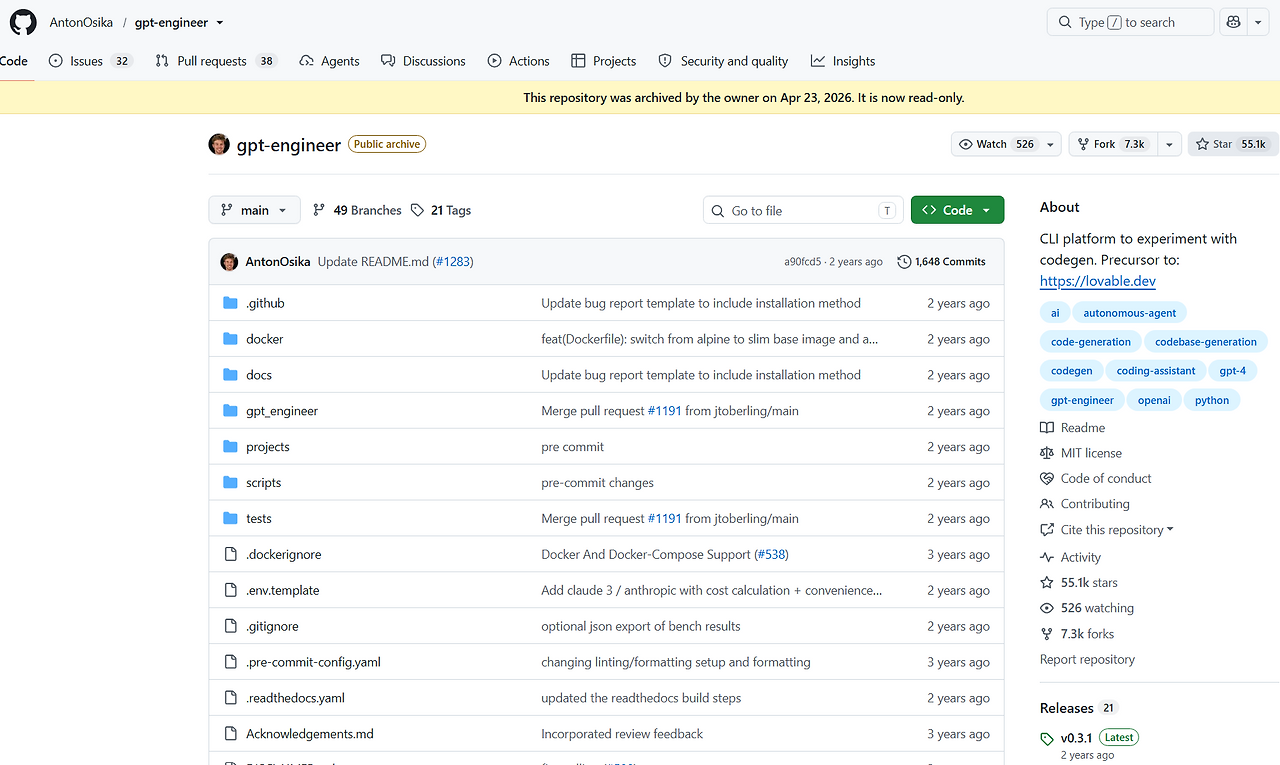The image size is (1280, 765).
Task: Open the Report repository link
Action: point(1087,660)
